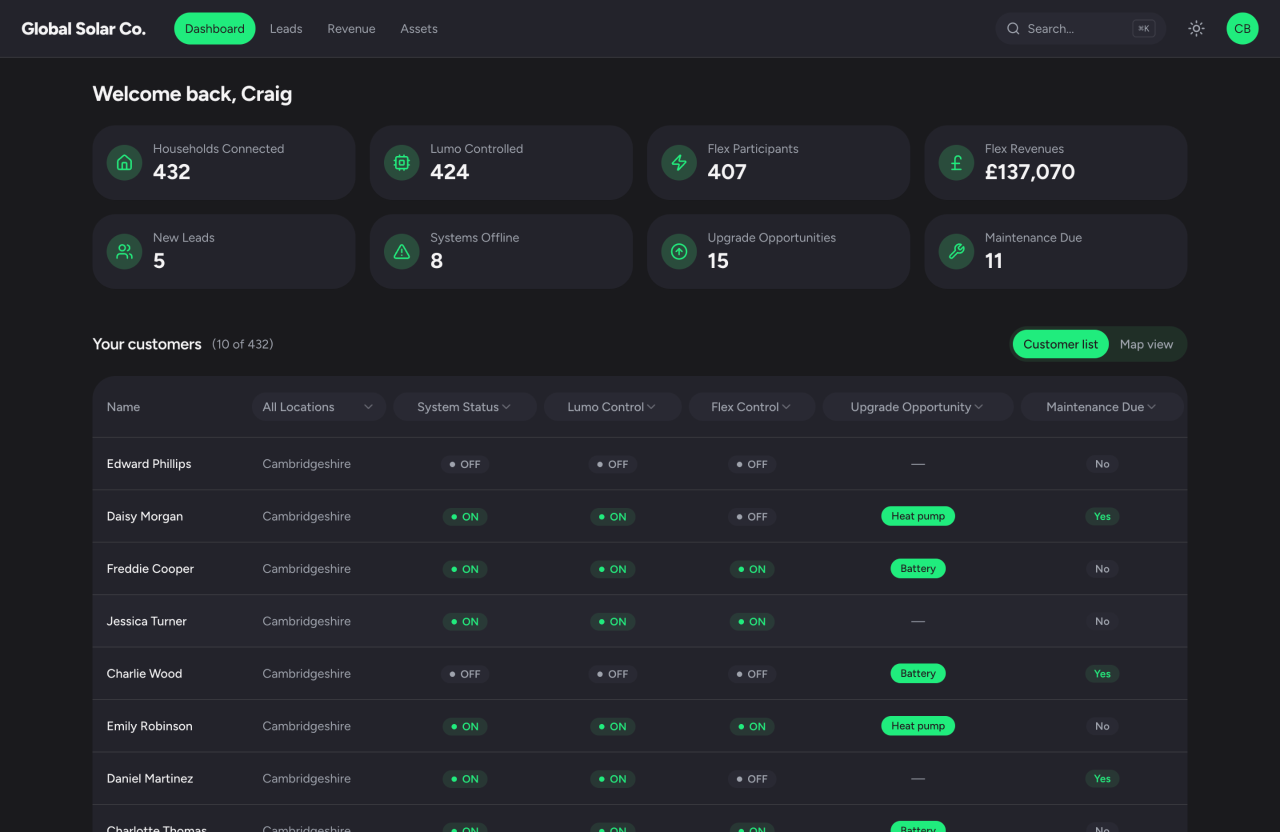1280x832 pixels.
Task: Click the New Leads people icon
Action: [x=124, y=251]
